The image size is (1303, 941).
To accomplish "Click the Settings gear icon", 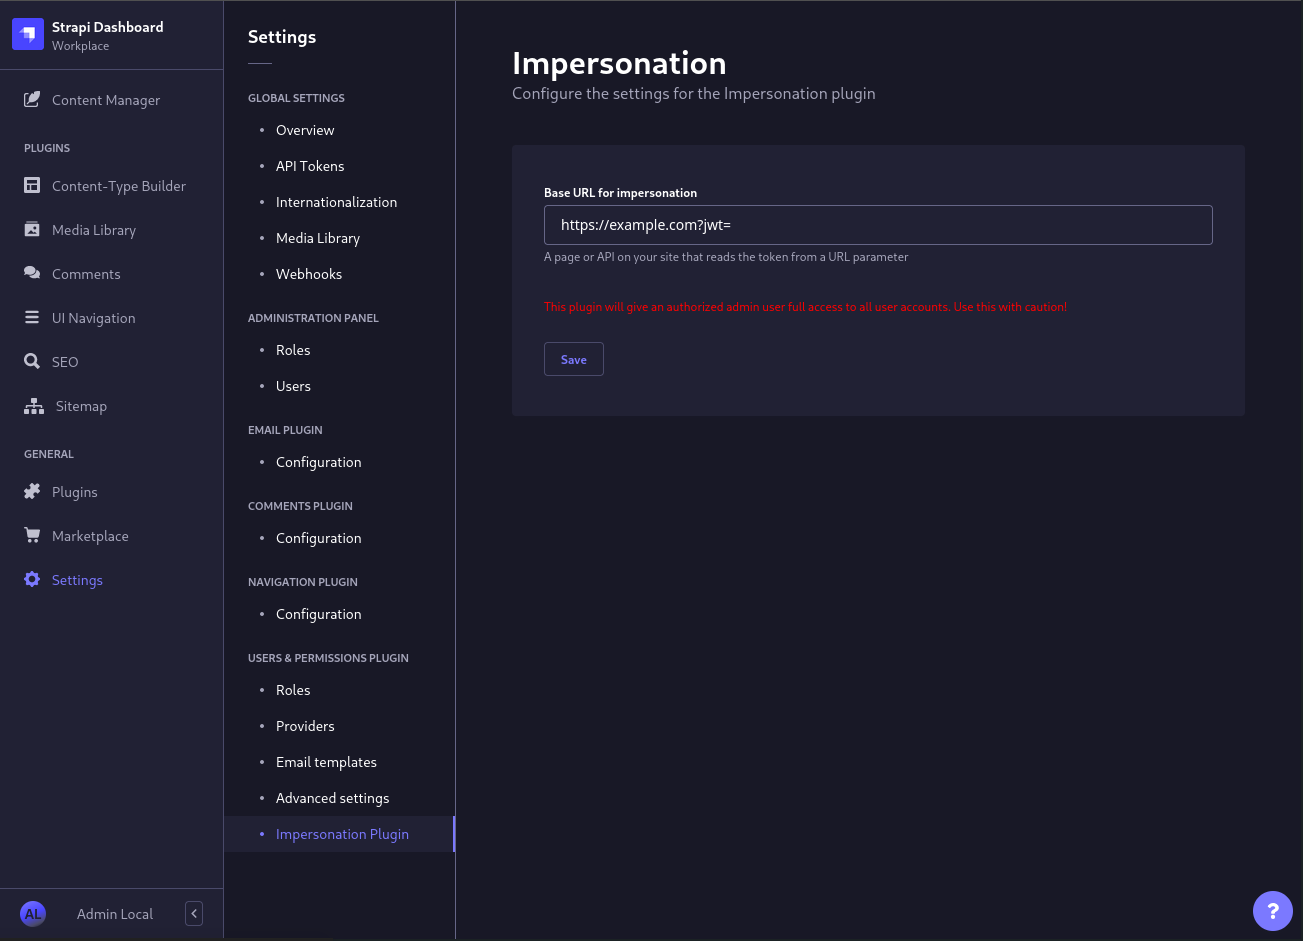I will pos(32,580).
